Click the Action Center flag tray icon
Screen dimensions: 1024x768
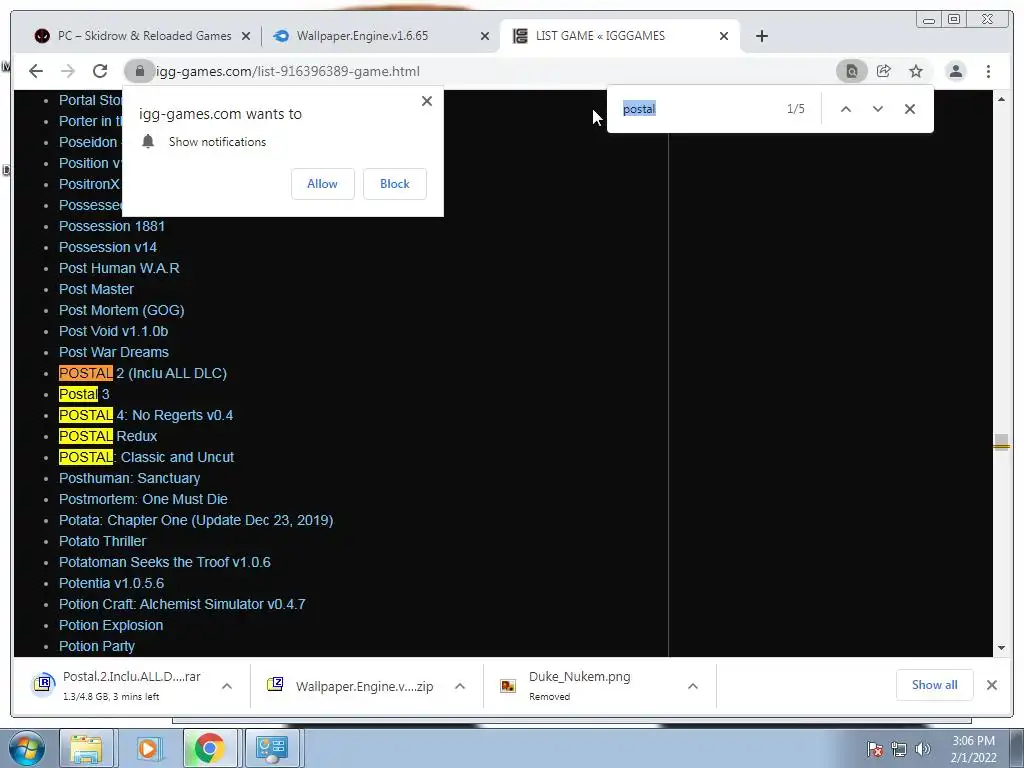coord(875,750)
